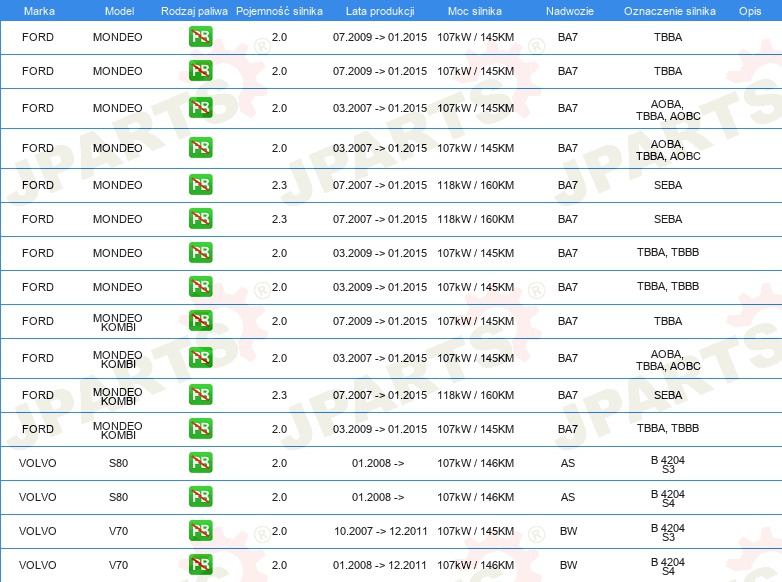Click fuel icon in Volvo S80 B 4204 S4 row
Screen dimensions: 782x582
click(200, 496)
